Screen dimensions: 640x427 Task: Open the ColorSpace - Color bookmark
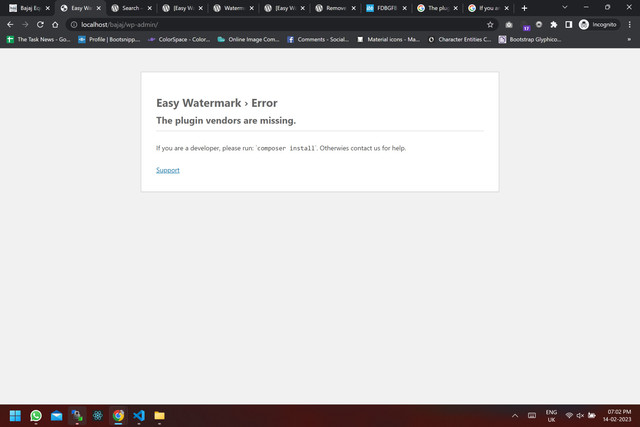179,40
